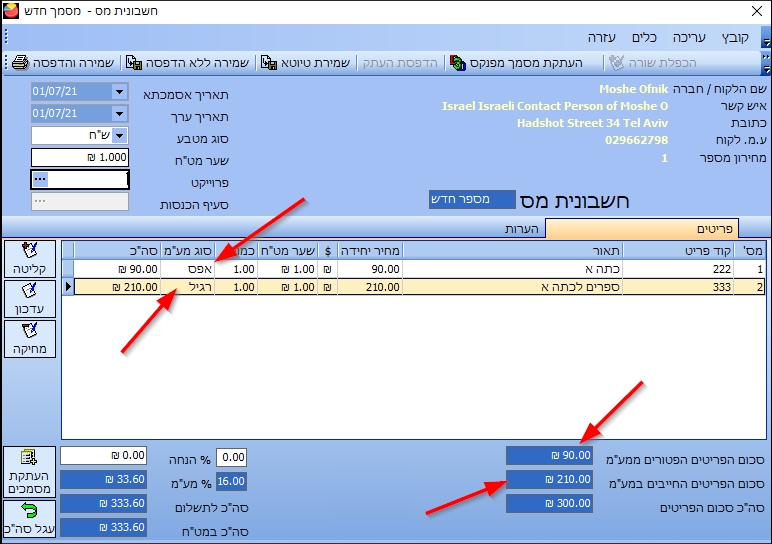The height and width of the screenshot is (544, 772).
Task: Expand the סוג מטבע currency dropdown
Action: click(x=120, y=136)
